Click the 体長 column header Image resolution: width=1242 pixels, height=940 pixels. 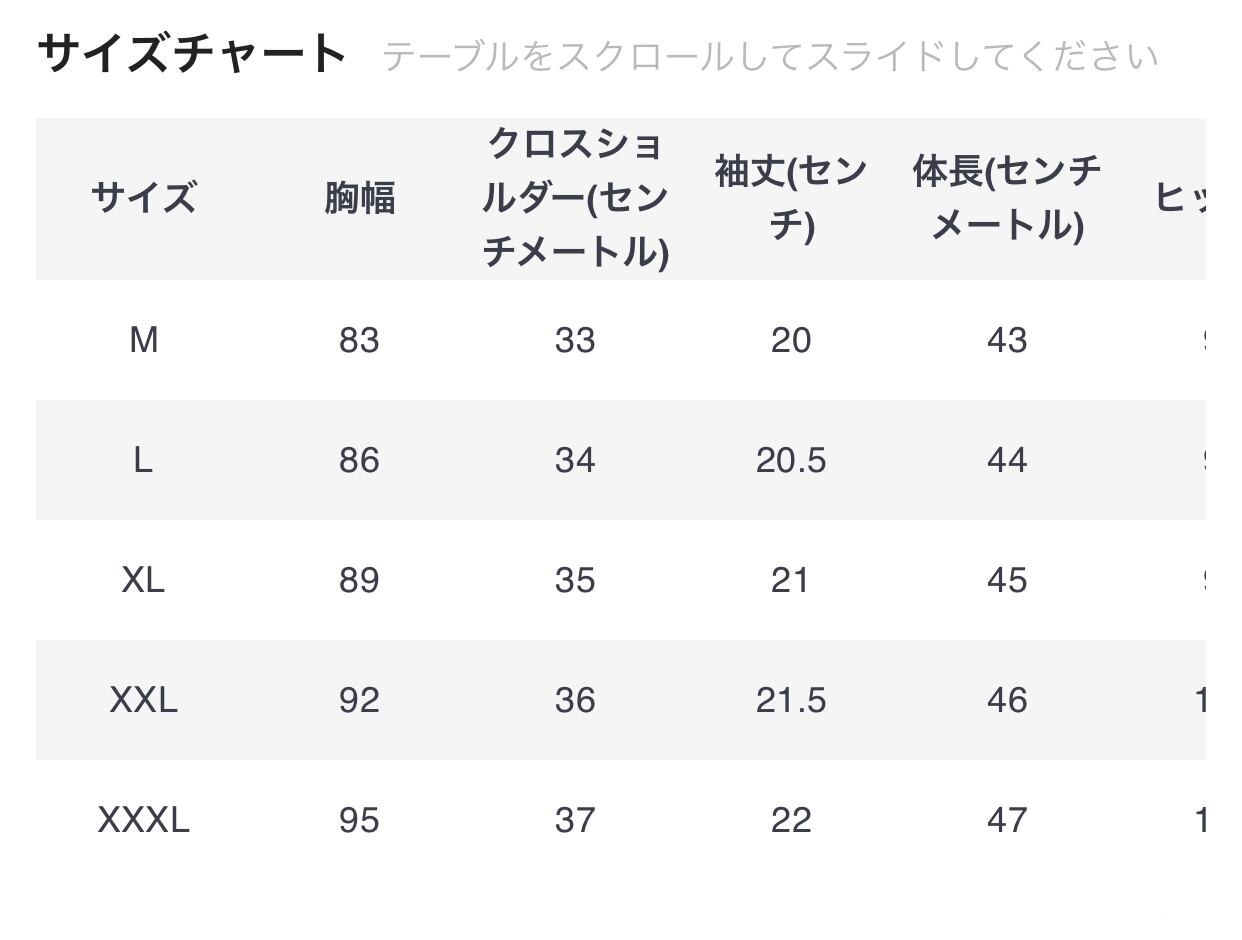point(1006,198)
